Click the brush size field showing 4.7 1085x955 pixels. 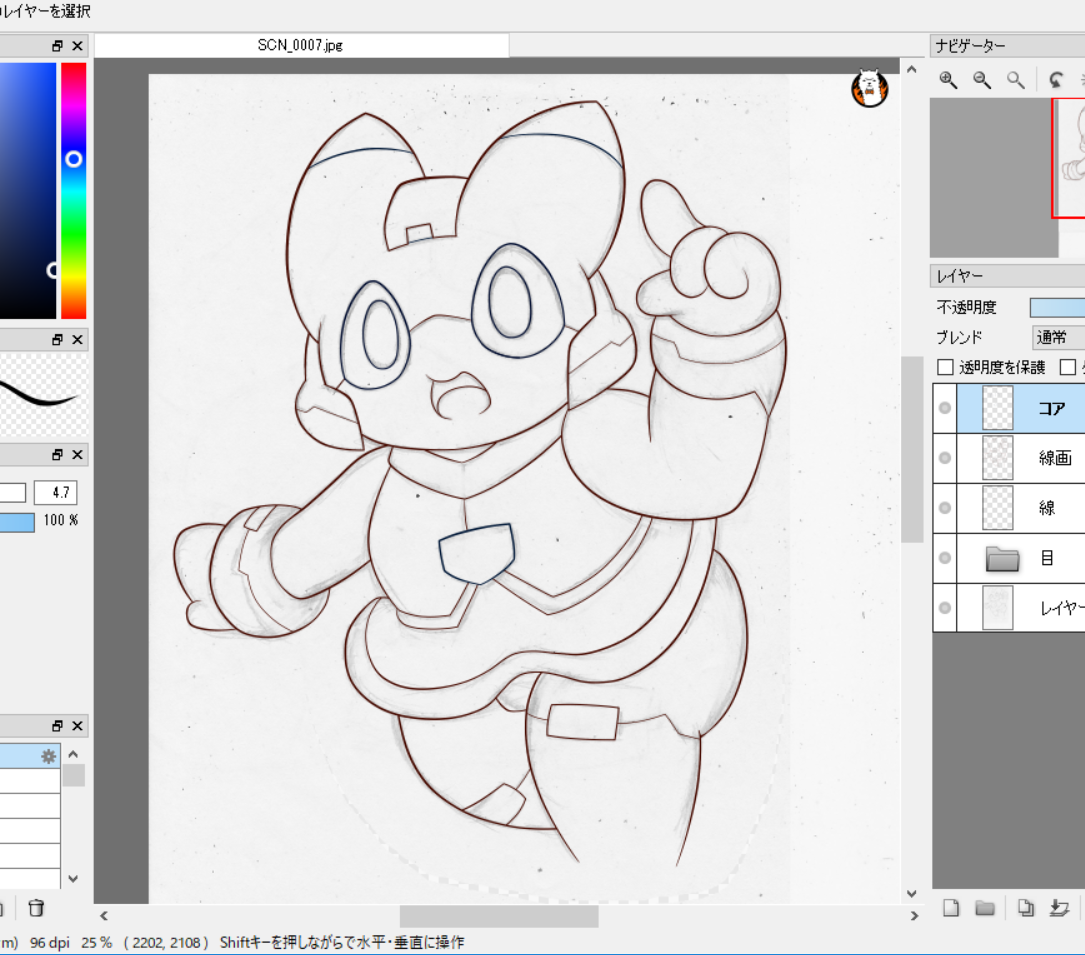click(x=55, y=493)
